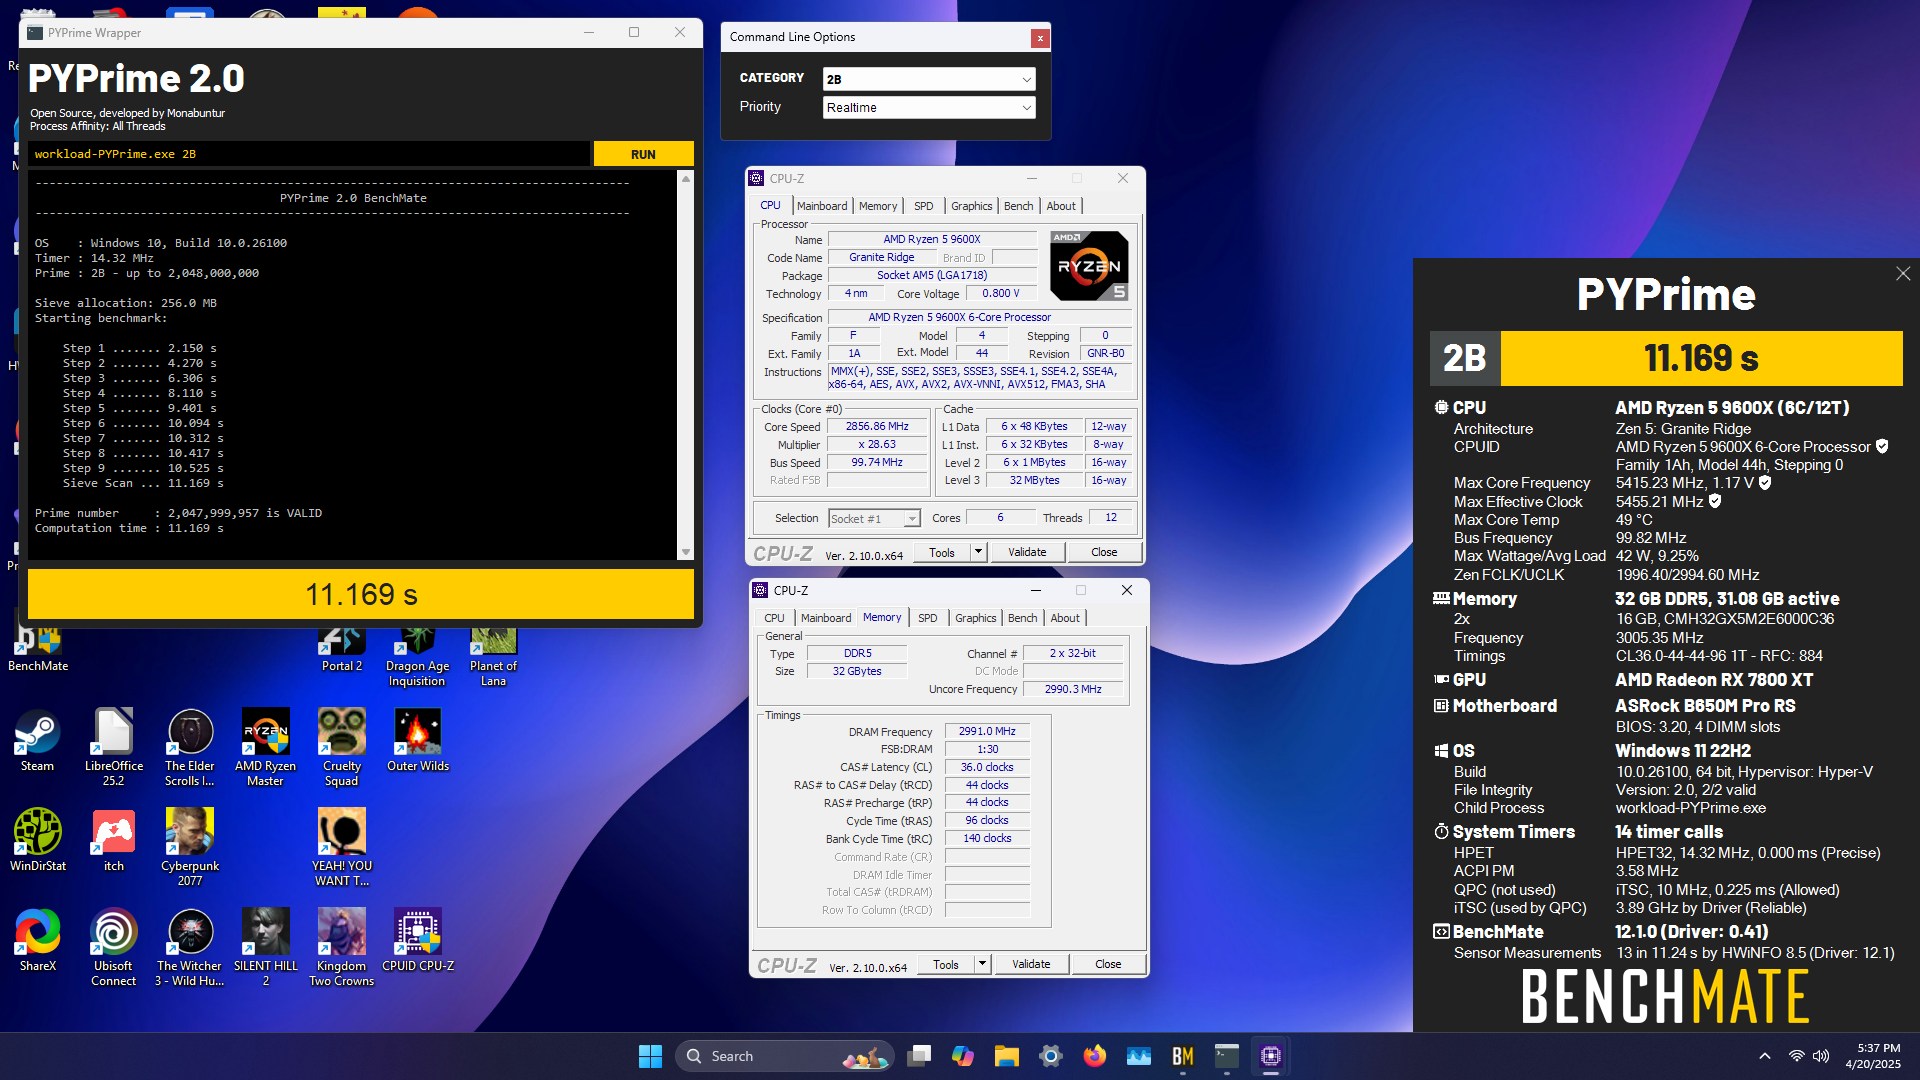Open the taskbar clock and date
This screenshot has width=1920, height=1080.
click(x=1872, y=1056)
